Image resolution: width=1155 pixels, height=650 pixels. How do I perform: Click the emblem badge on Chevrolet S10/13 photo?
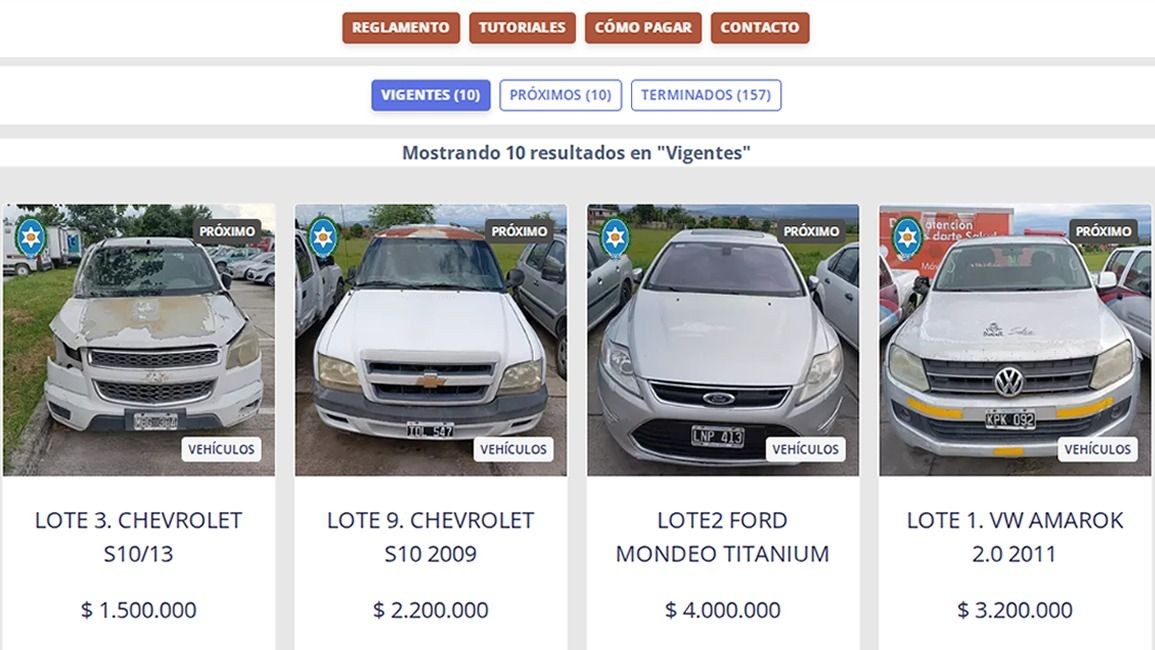pos(31,237)
